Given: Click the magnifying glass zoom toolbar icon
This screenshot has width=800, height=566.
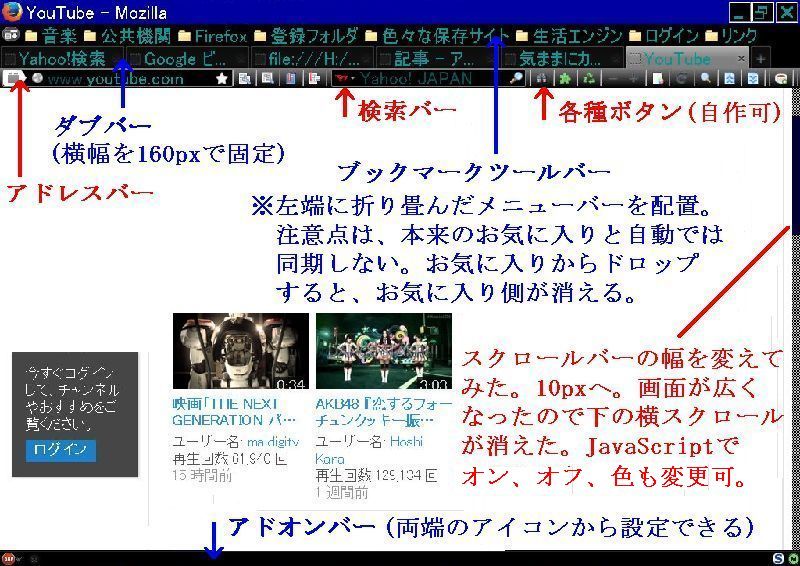Looking at the screenshot, I should (706, 79).
